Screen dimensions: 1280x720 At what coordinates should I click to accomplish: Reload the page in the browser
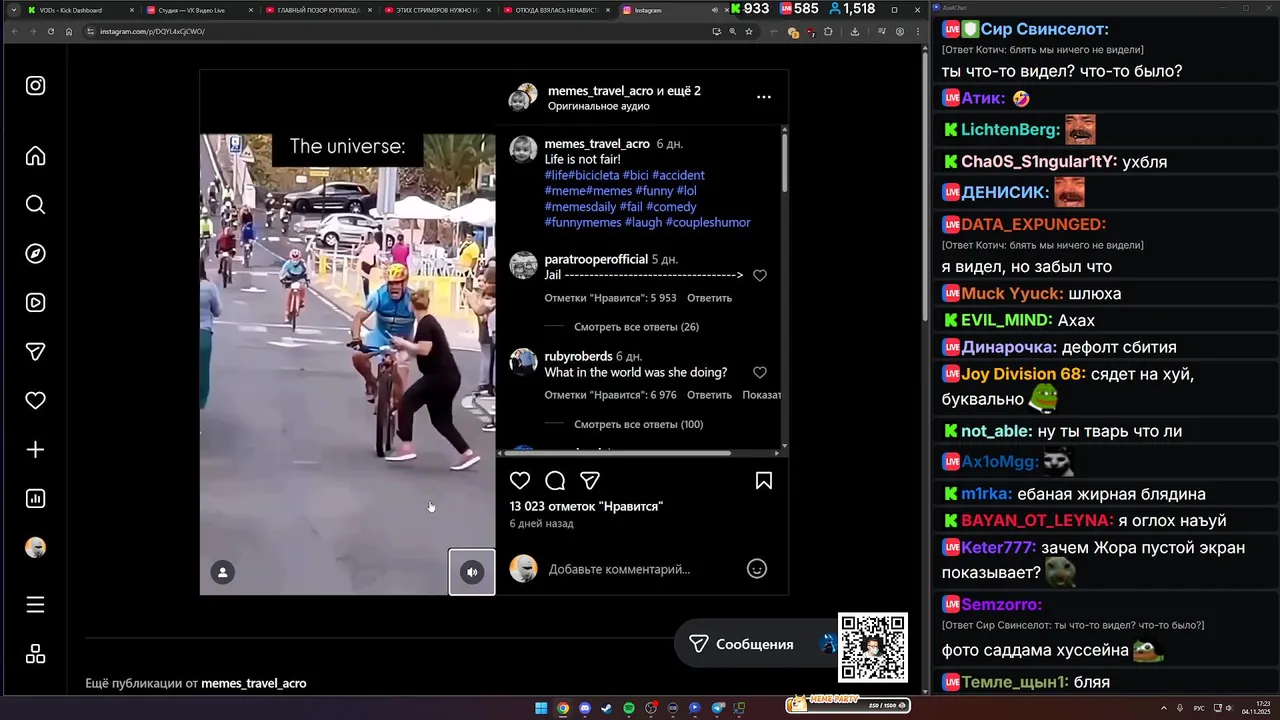pyautogui.click(x=50, y=31)
